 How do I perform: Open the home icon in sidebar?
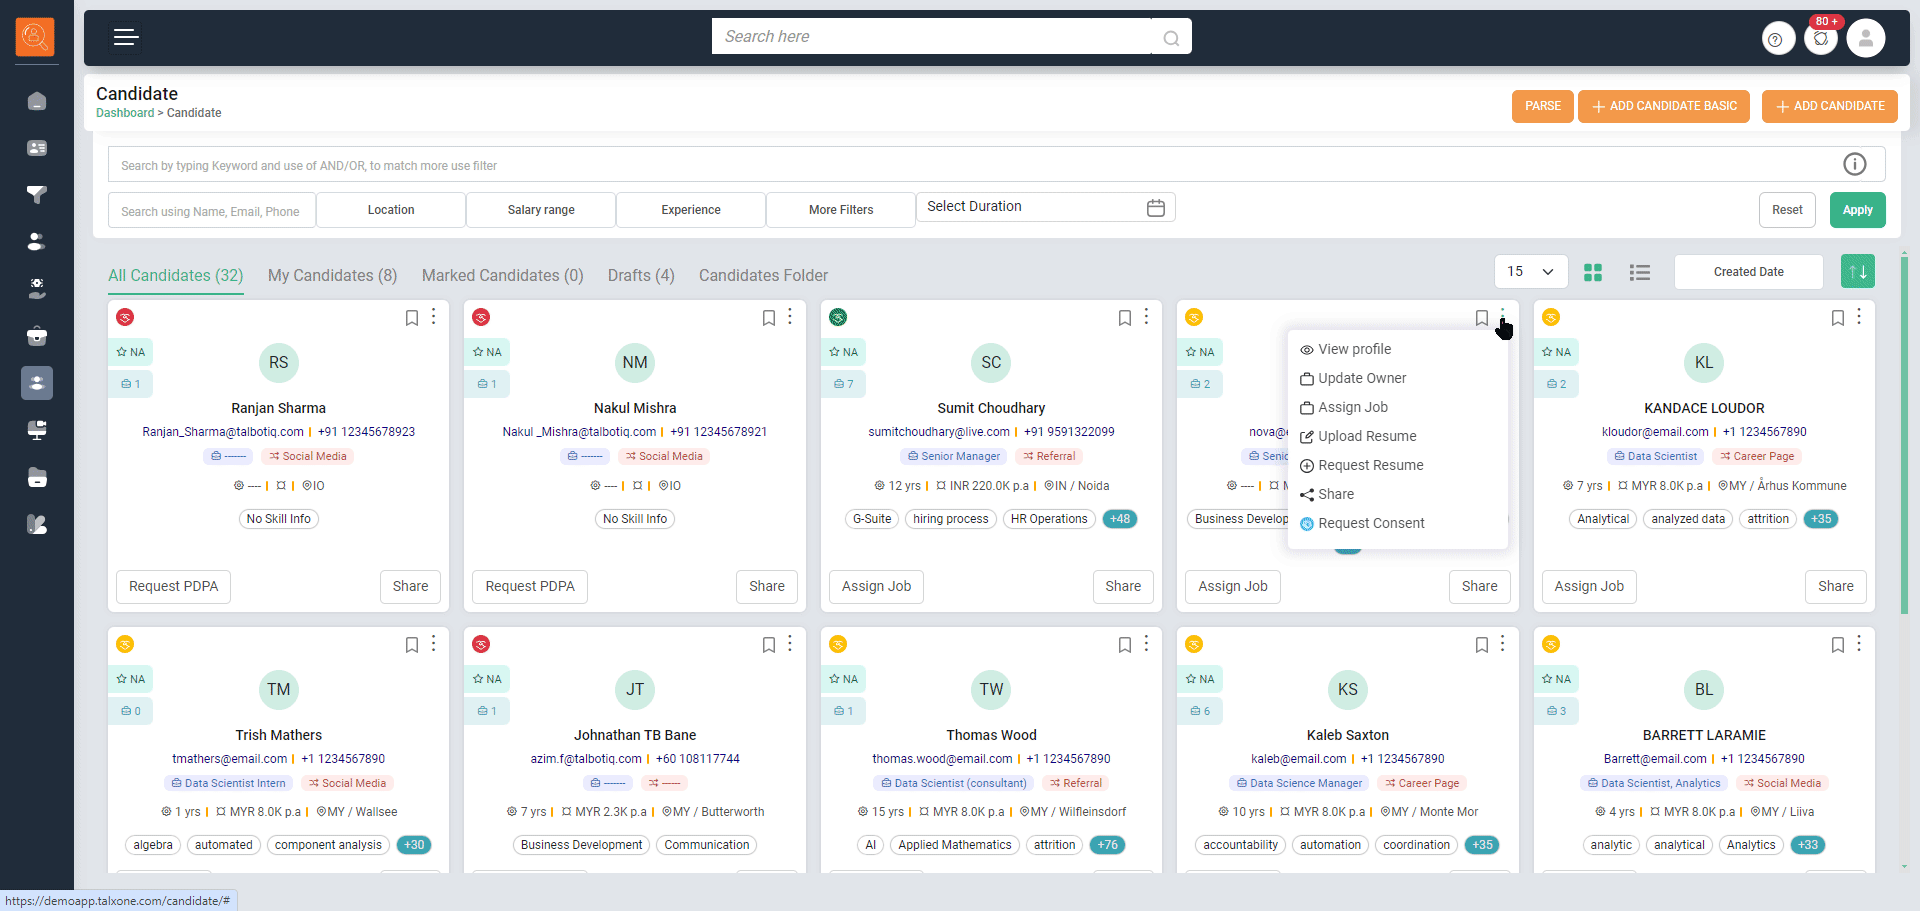coord(37,101)
